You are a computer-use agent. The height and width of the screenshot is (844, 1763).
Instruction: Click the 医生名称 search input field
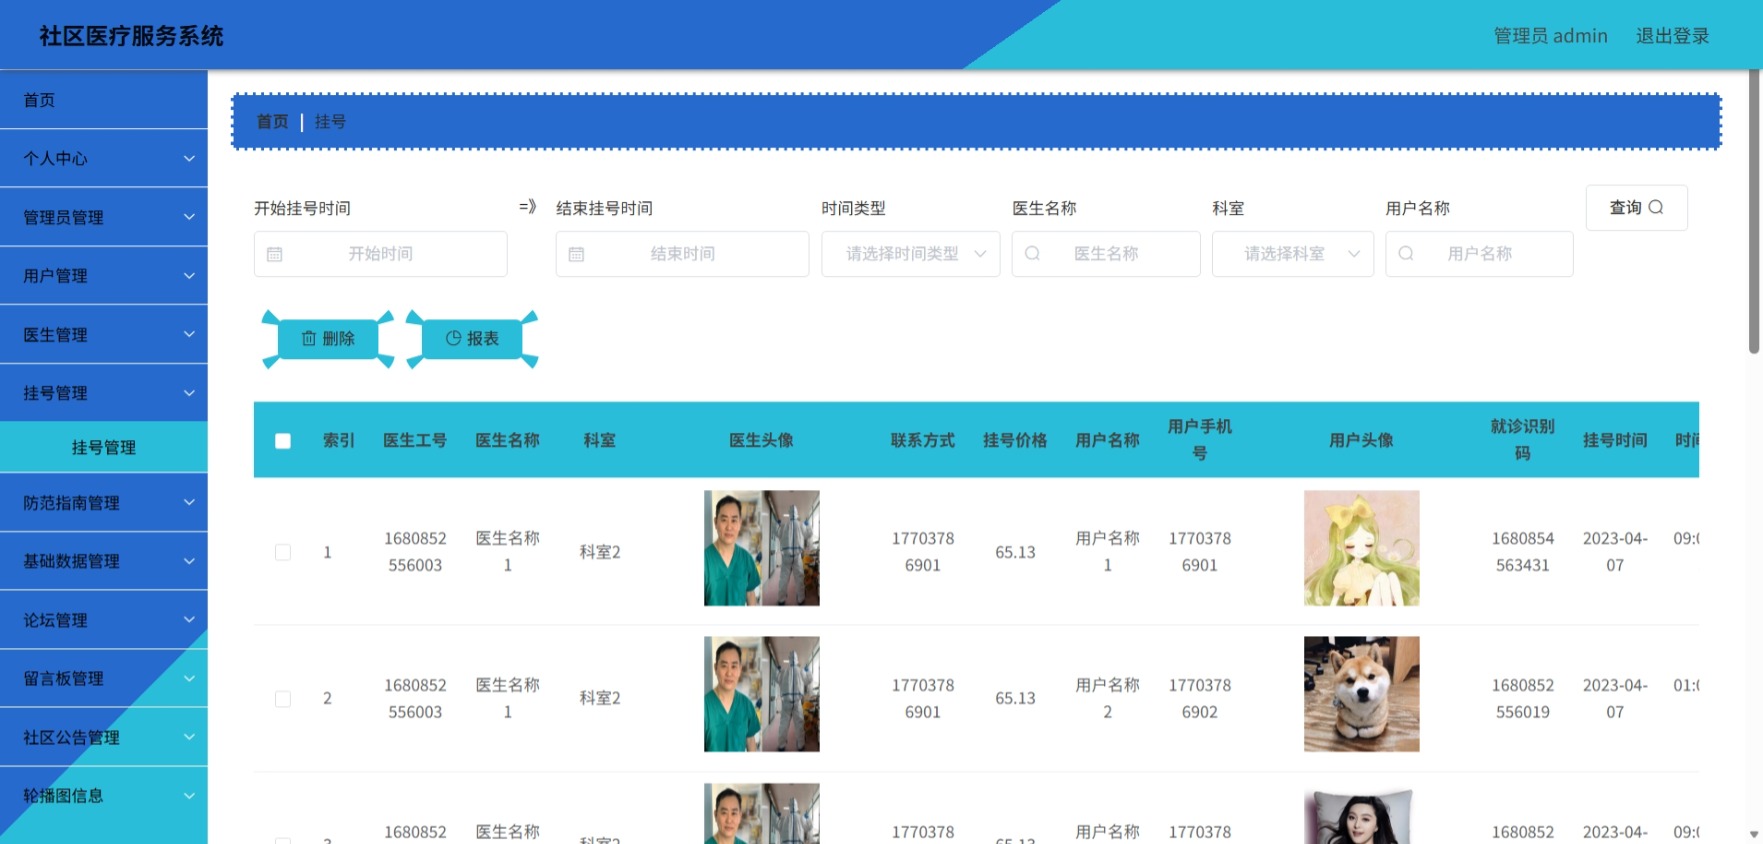[x=1106, y=254]
